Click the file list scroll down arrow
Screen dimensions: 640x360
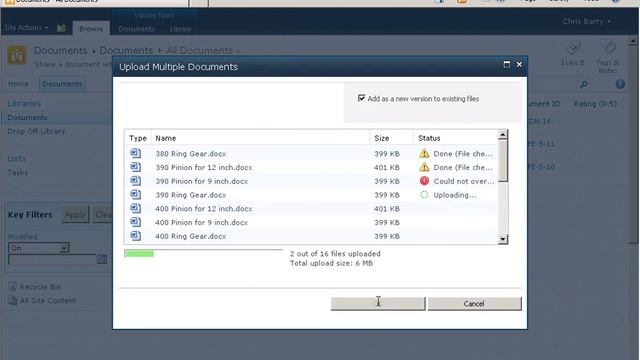coord(503,240)
